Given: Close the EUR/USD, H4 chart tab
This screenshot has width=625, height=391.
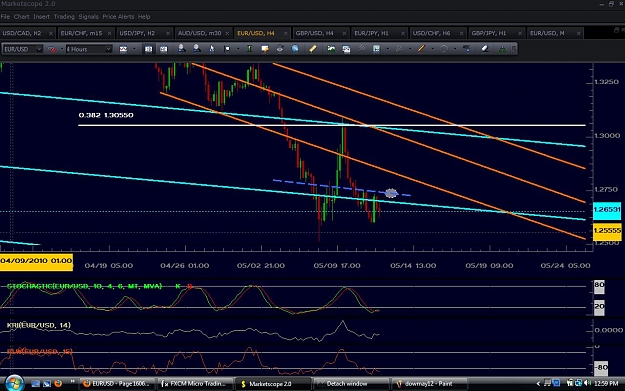Looking at the screenshot, I should 286,33.
